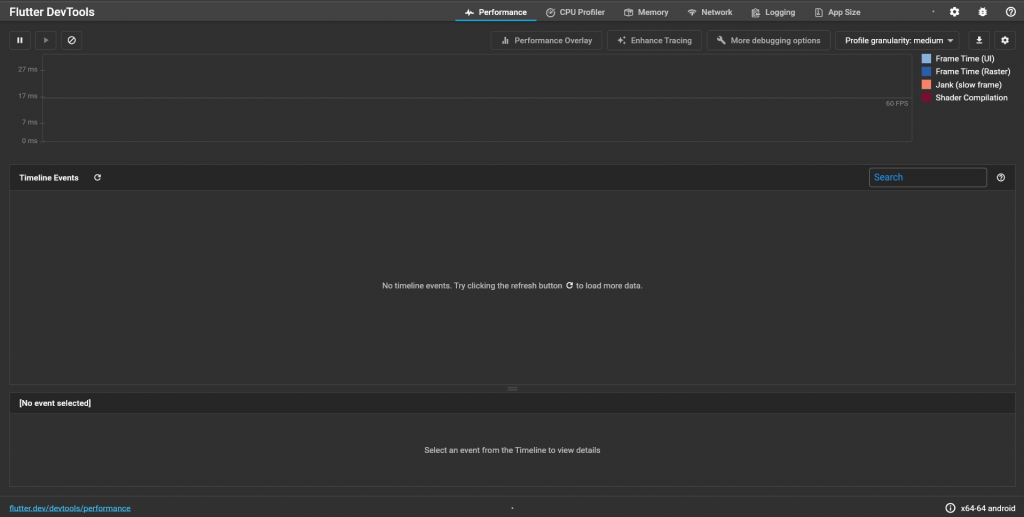
Task: Open the Network tab
Action: 710,12
